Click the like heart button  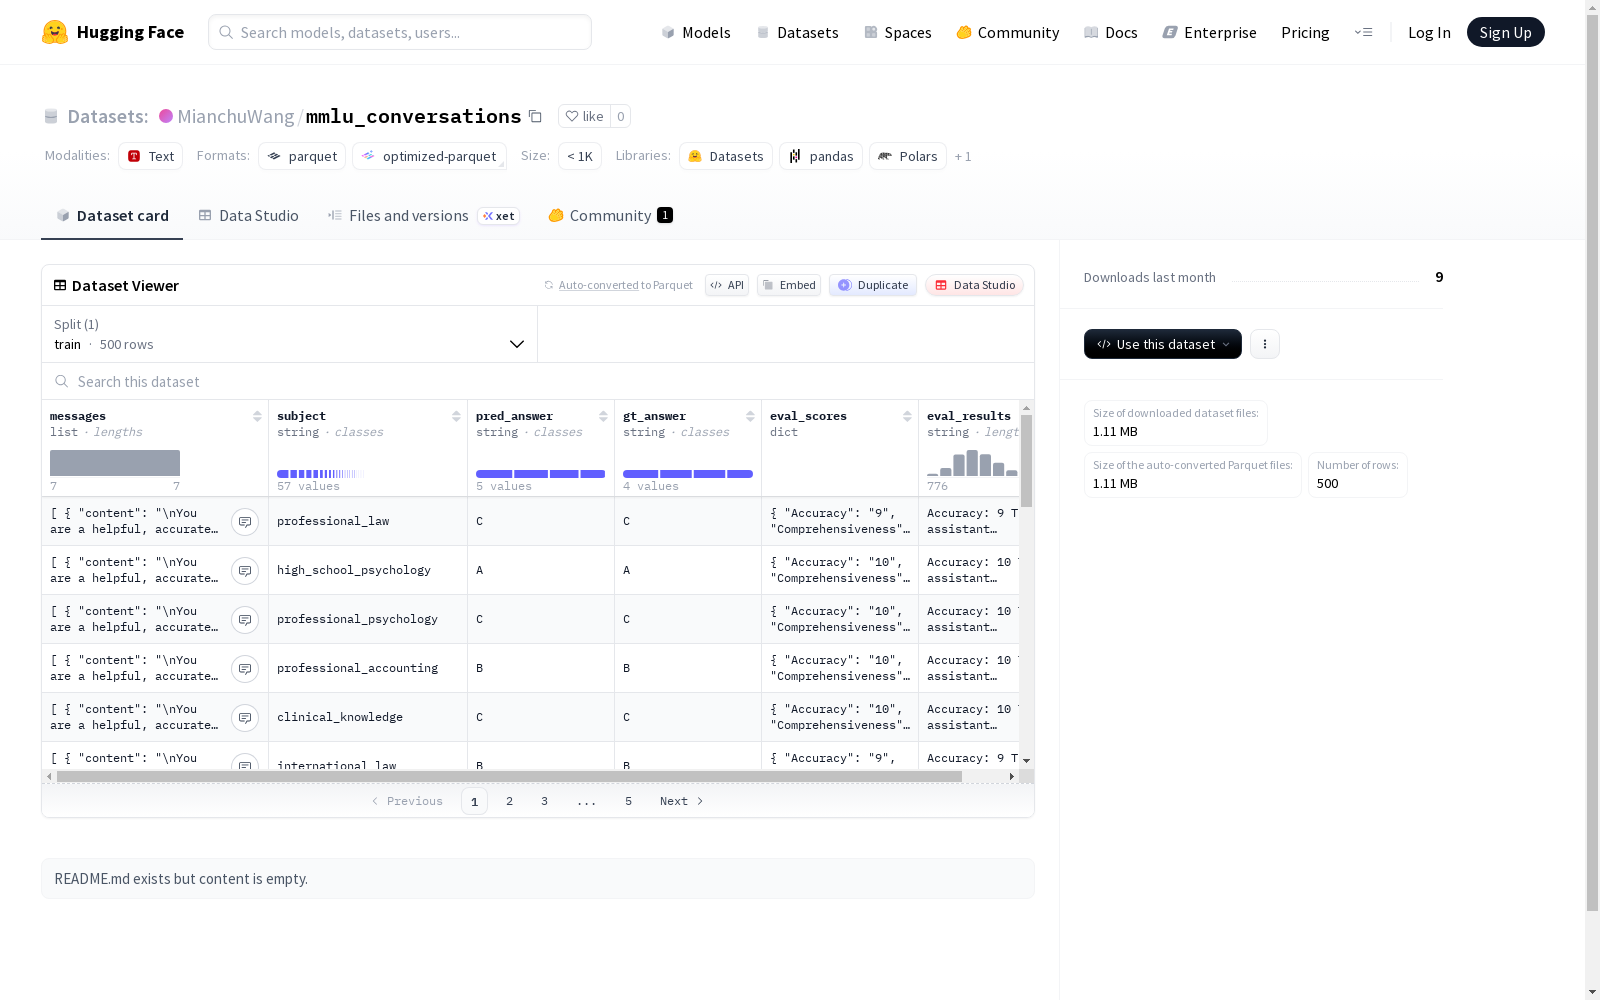coord(584,116)
